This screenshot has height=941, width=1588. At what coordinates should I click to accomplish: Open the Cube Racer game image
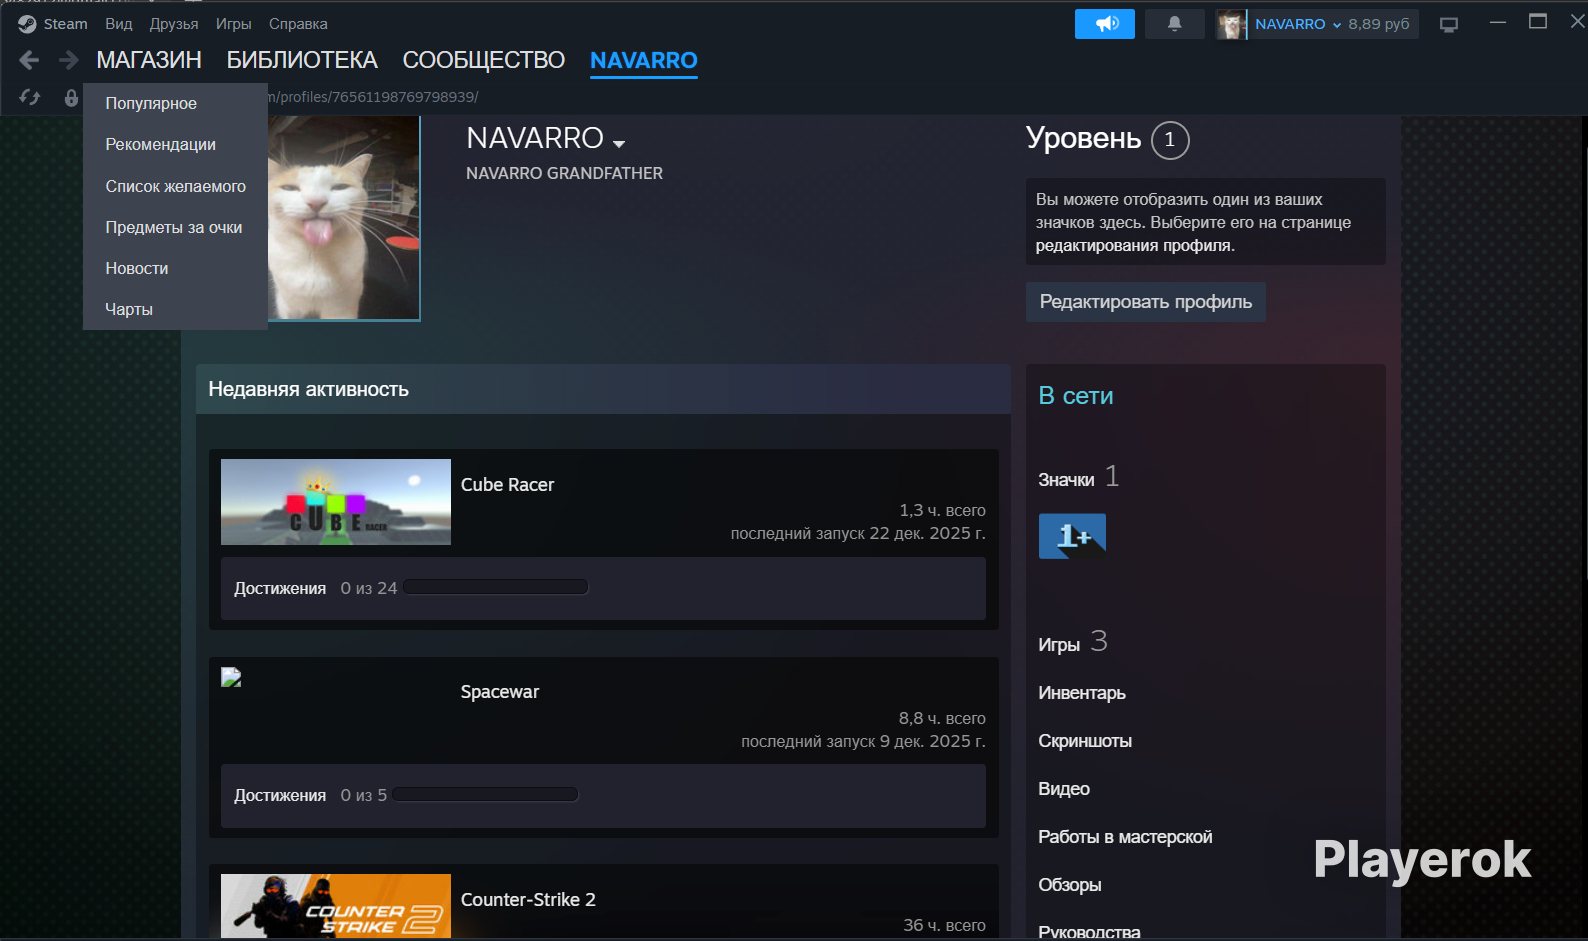pos(336,502)
